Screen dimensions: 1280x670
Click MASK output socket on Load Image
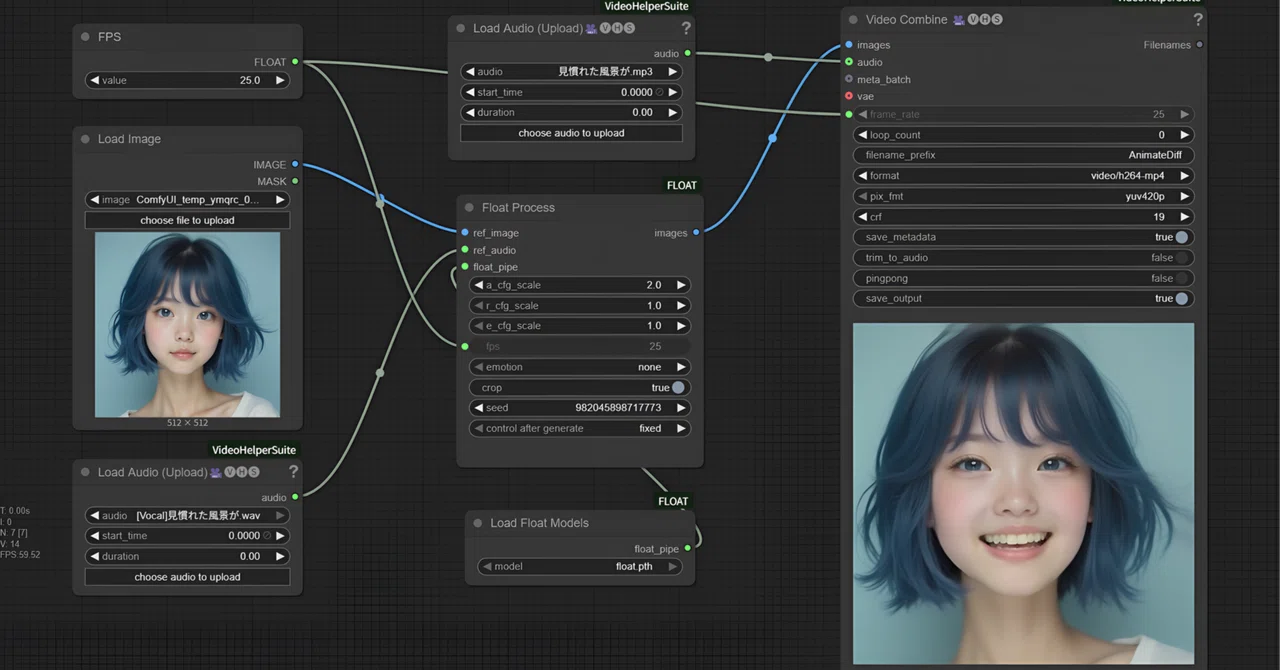(x=295, y=181)
